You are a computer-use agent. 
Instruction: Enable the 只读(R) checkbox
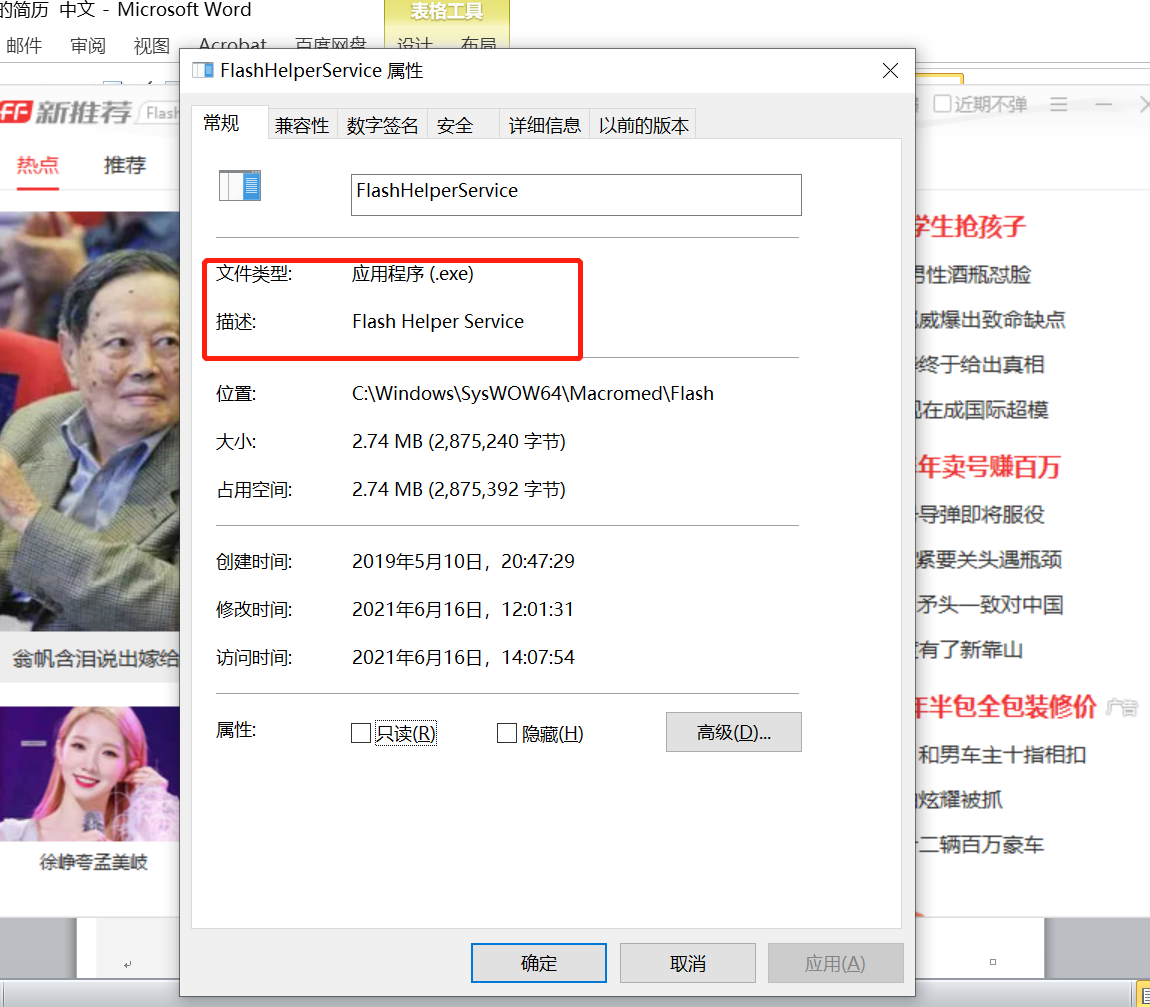coord(360,732)
